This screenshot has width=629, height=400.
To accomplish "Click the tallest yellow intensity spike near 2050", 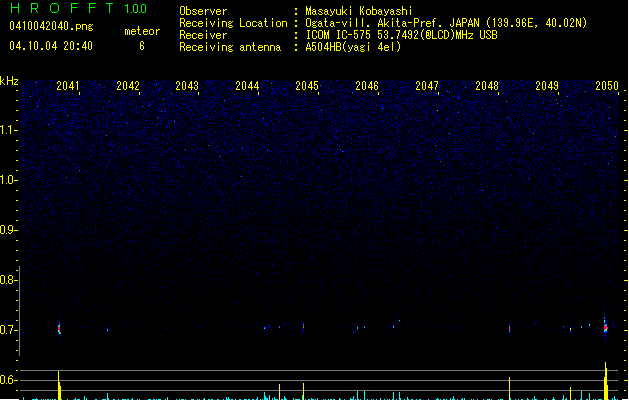I will (606, 381).
